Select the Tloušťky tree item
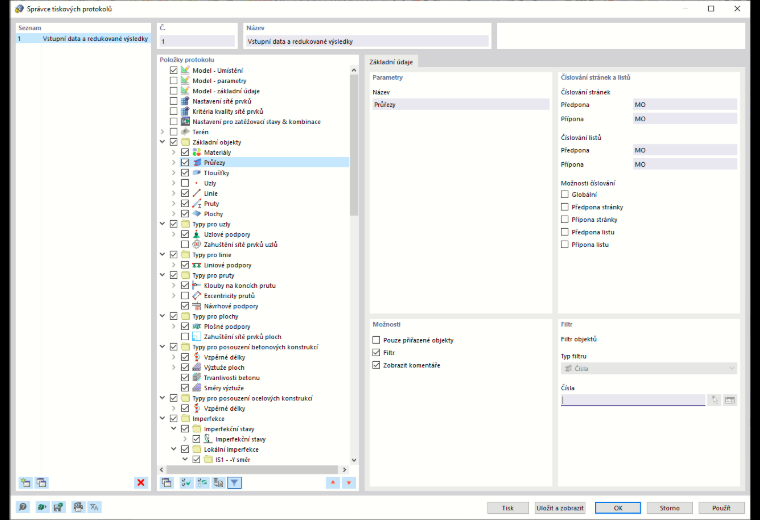Image resolution: width=760 pixels, height=520 pixels. [217, 173]
